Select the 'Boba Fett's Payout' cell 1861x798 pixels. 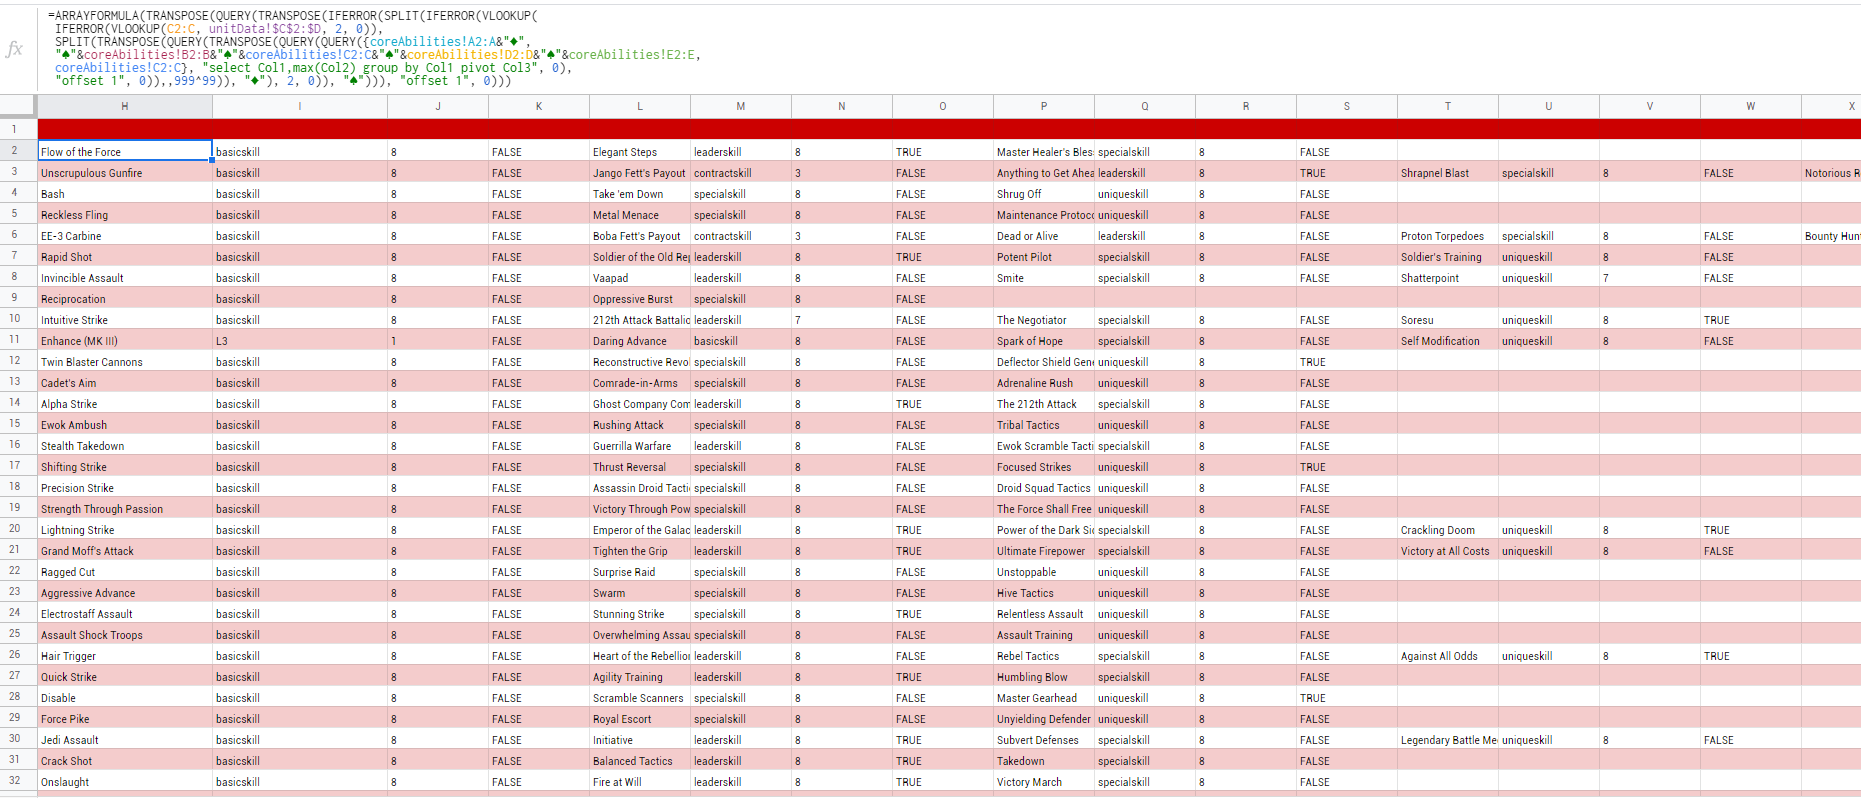pyautogui.click(x=640, y=236)
